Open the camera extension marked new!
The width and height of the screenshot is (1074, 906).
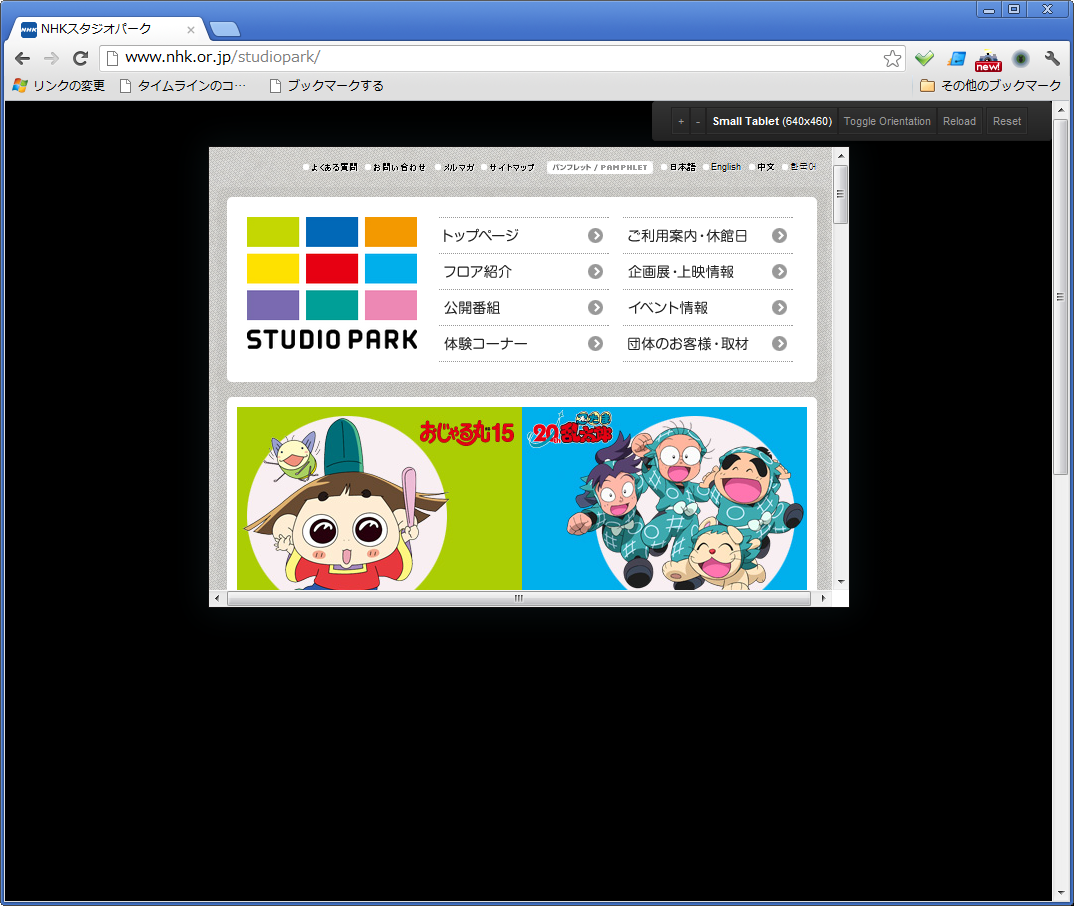[x=988, y=60]
